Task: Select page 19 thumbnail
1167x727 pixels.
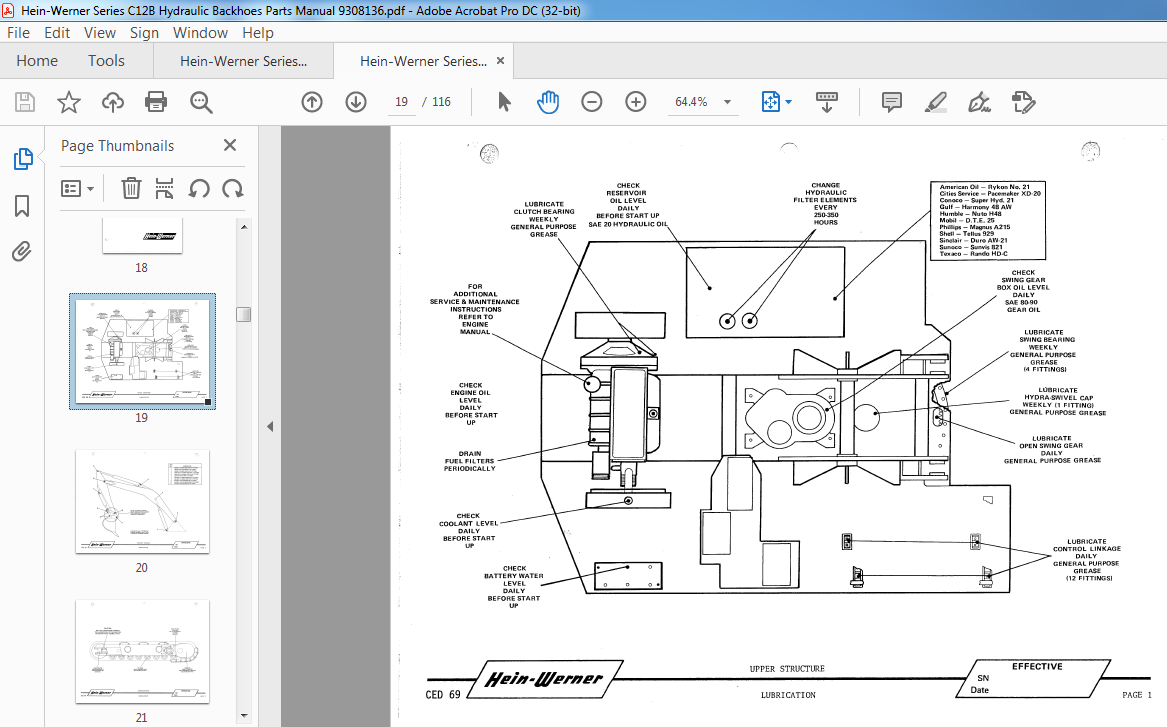Action: click(x=142, y=351)
